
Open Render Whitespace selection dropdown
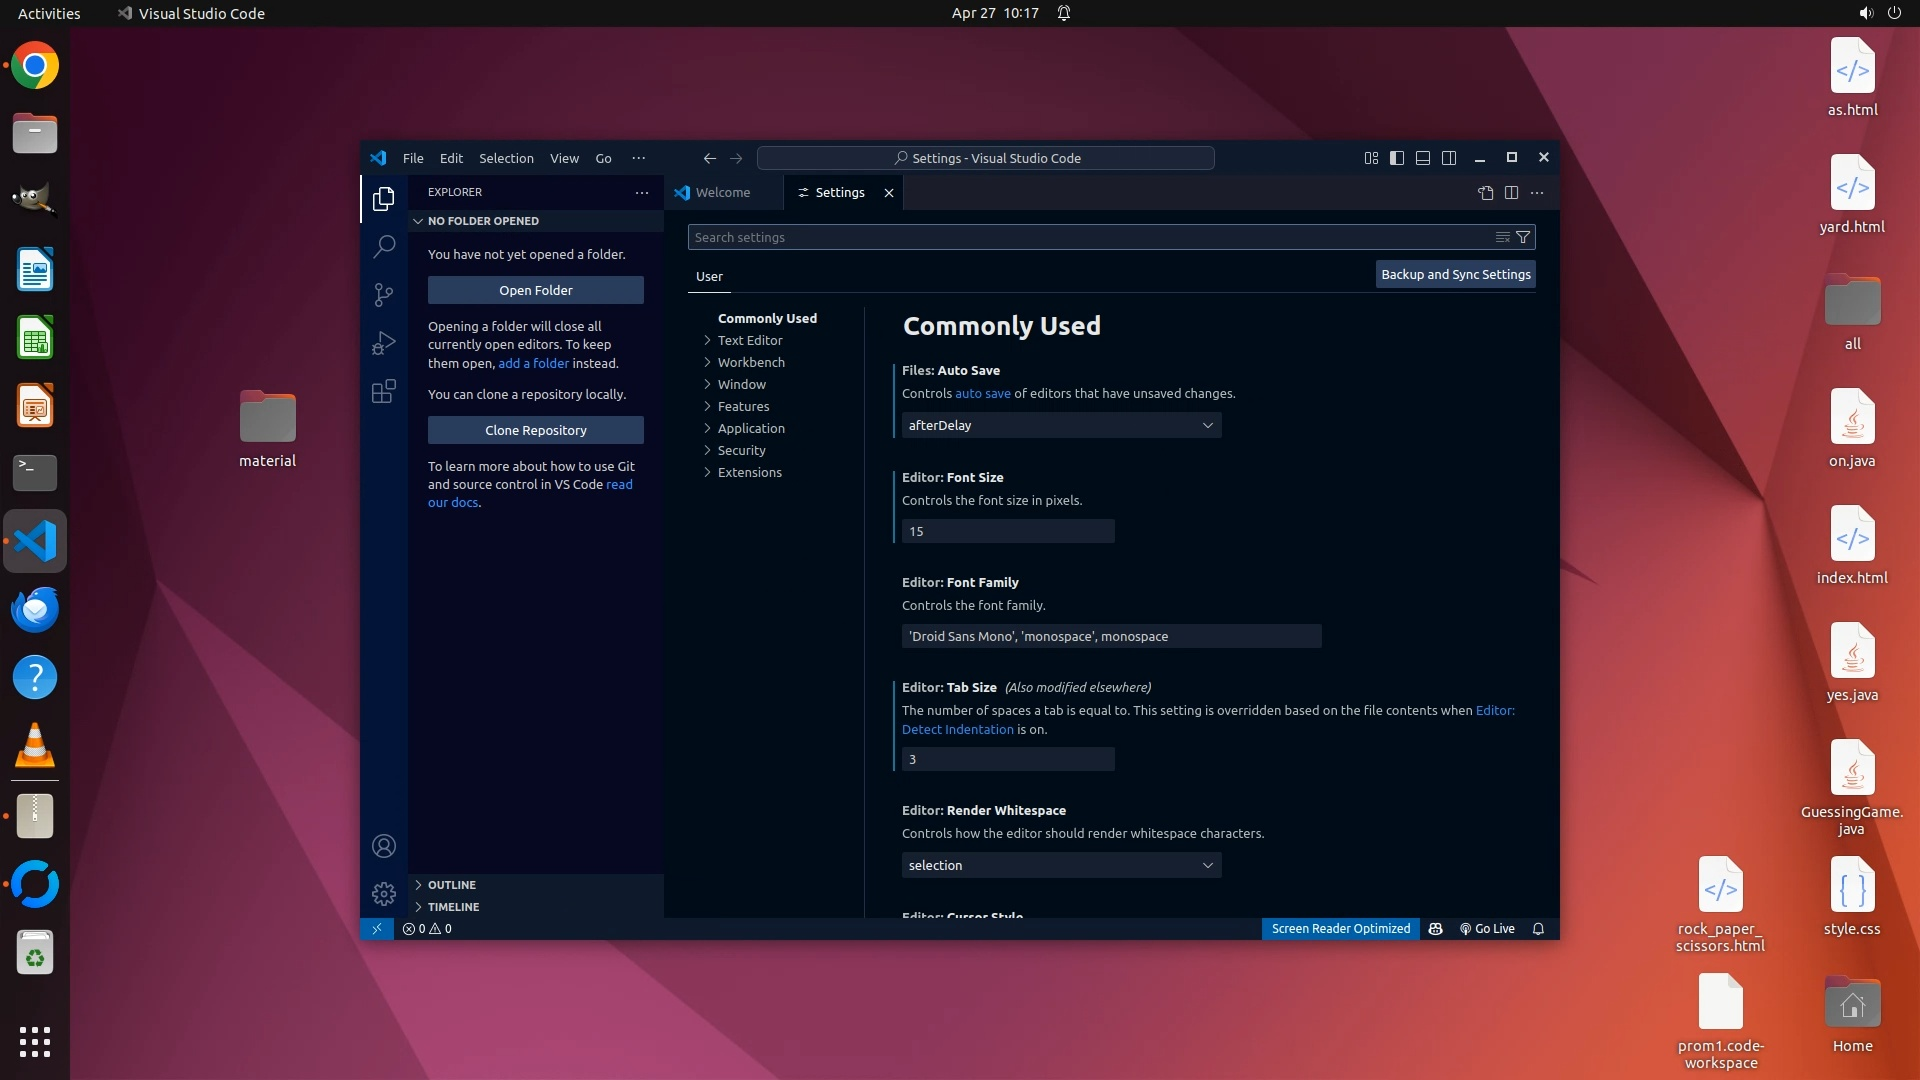pyautogui.click(x=1061, y=865)
